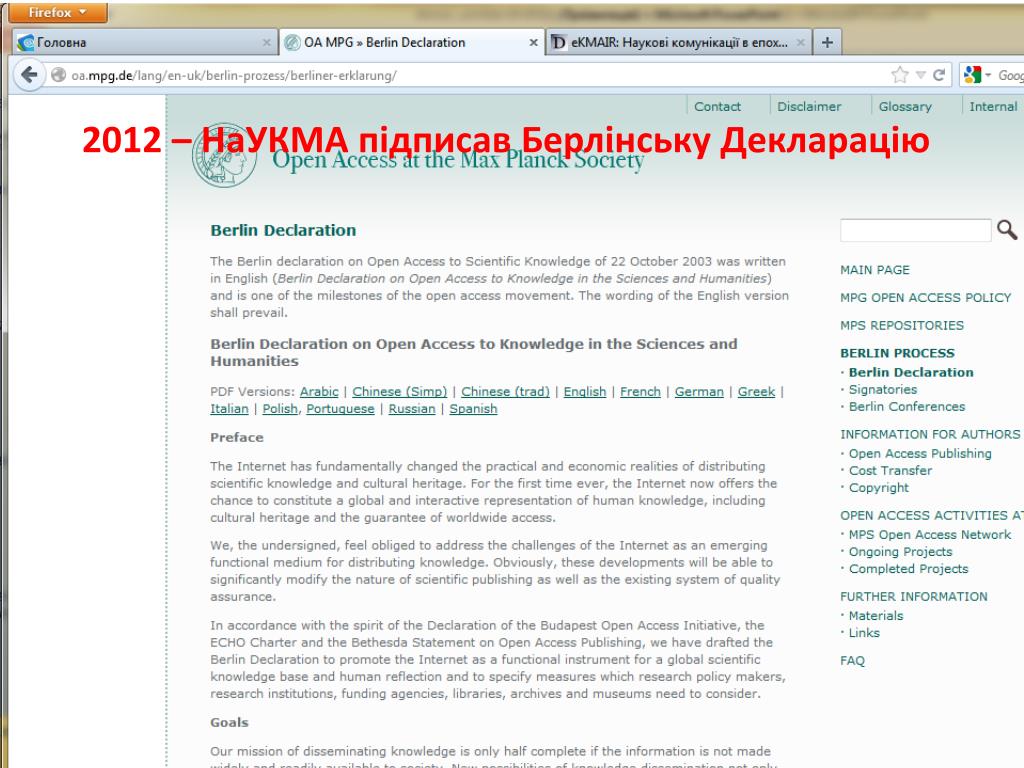Click the Berlin Declaration page heading
The image size is (1024, 768).
(x=283, y=231)
